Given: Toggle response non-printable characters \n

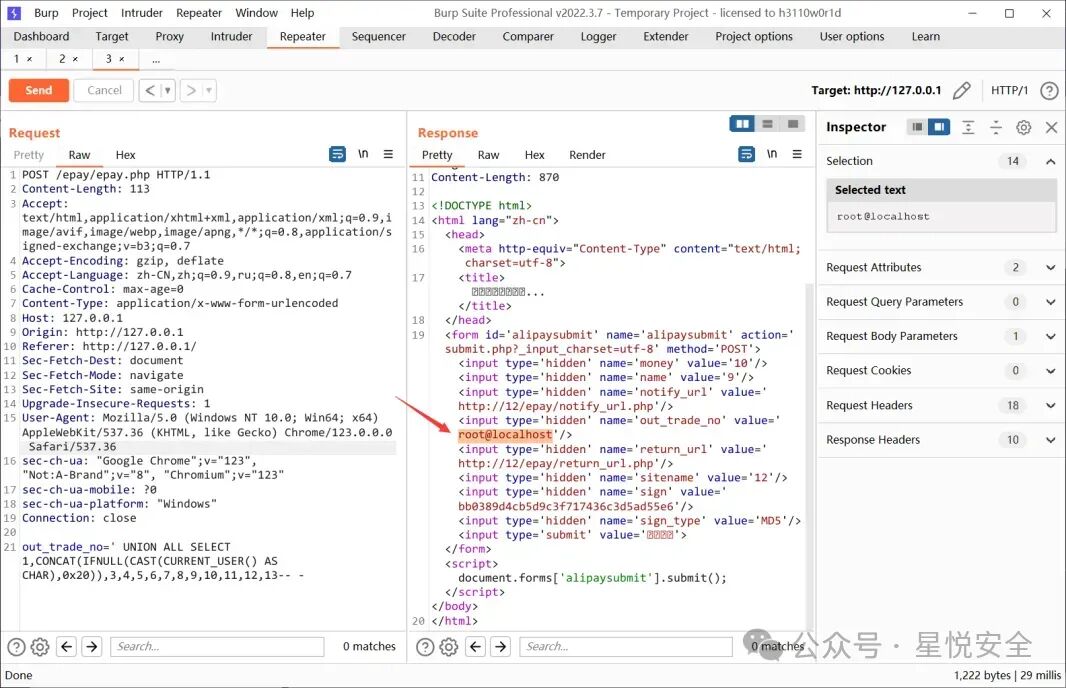Looking at the screenshot, I should [x=772, y=154].
